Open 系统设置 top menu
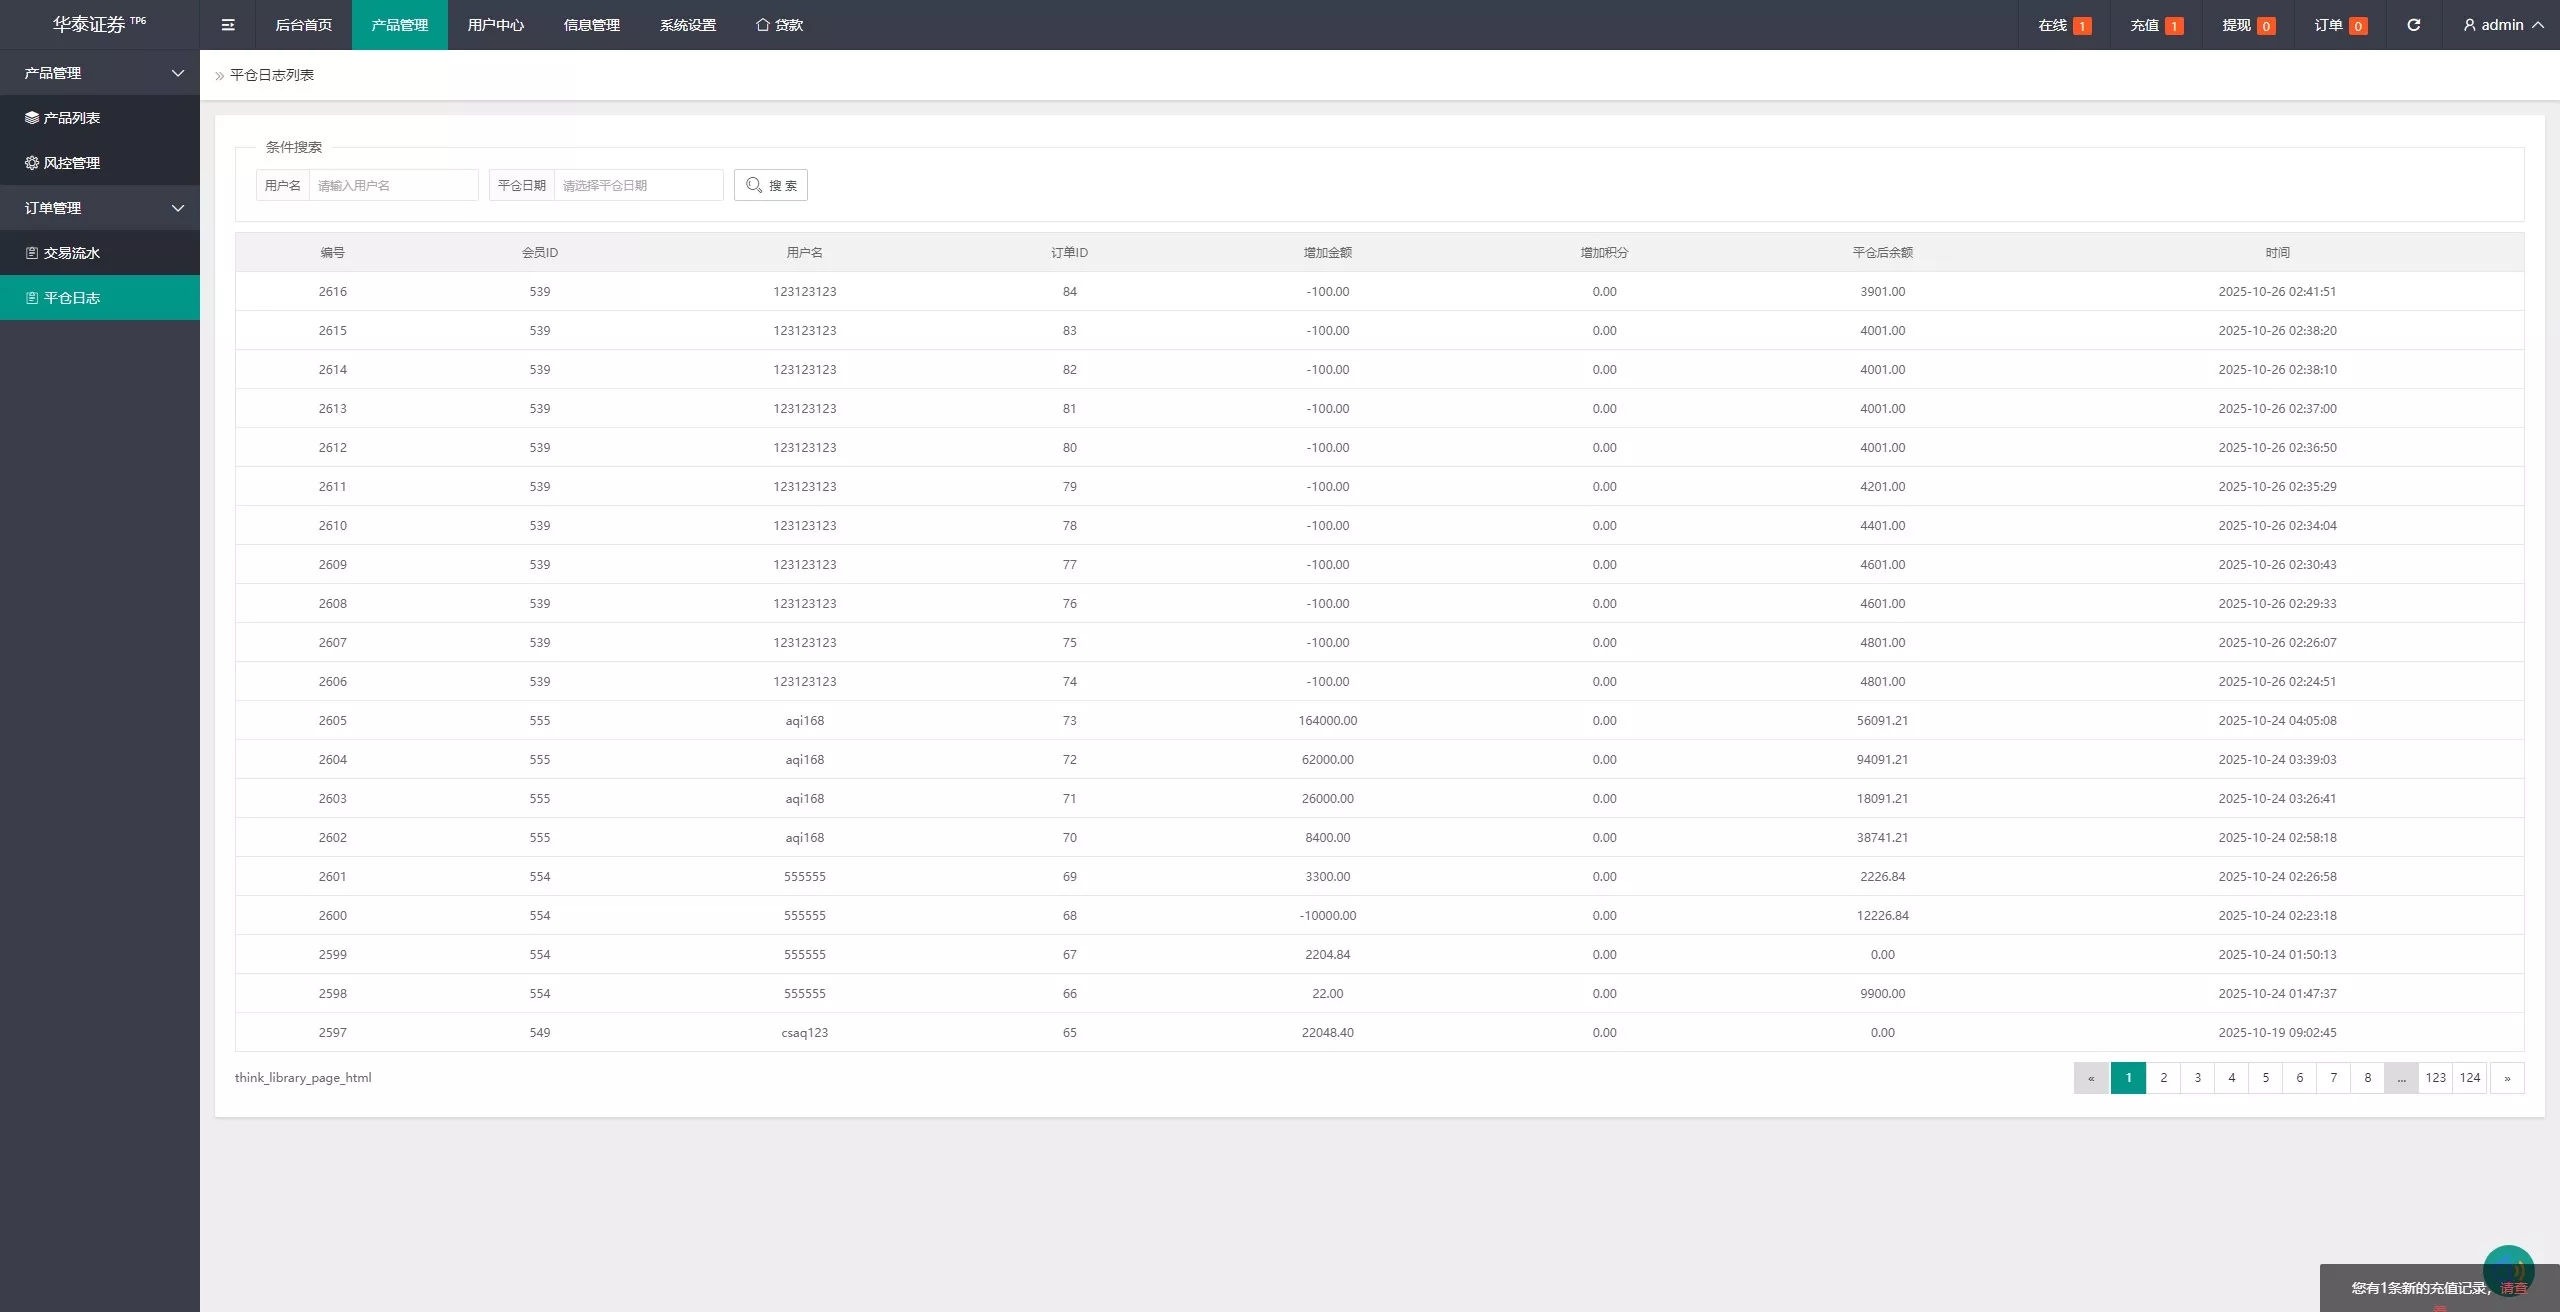This screenshot has width=2560, height=1312. coord(688,25)
